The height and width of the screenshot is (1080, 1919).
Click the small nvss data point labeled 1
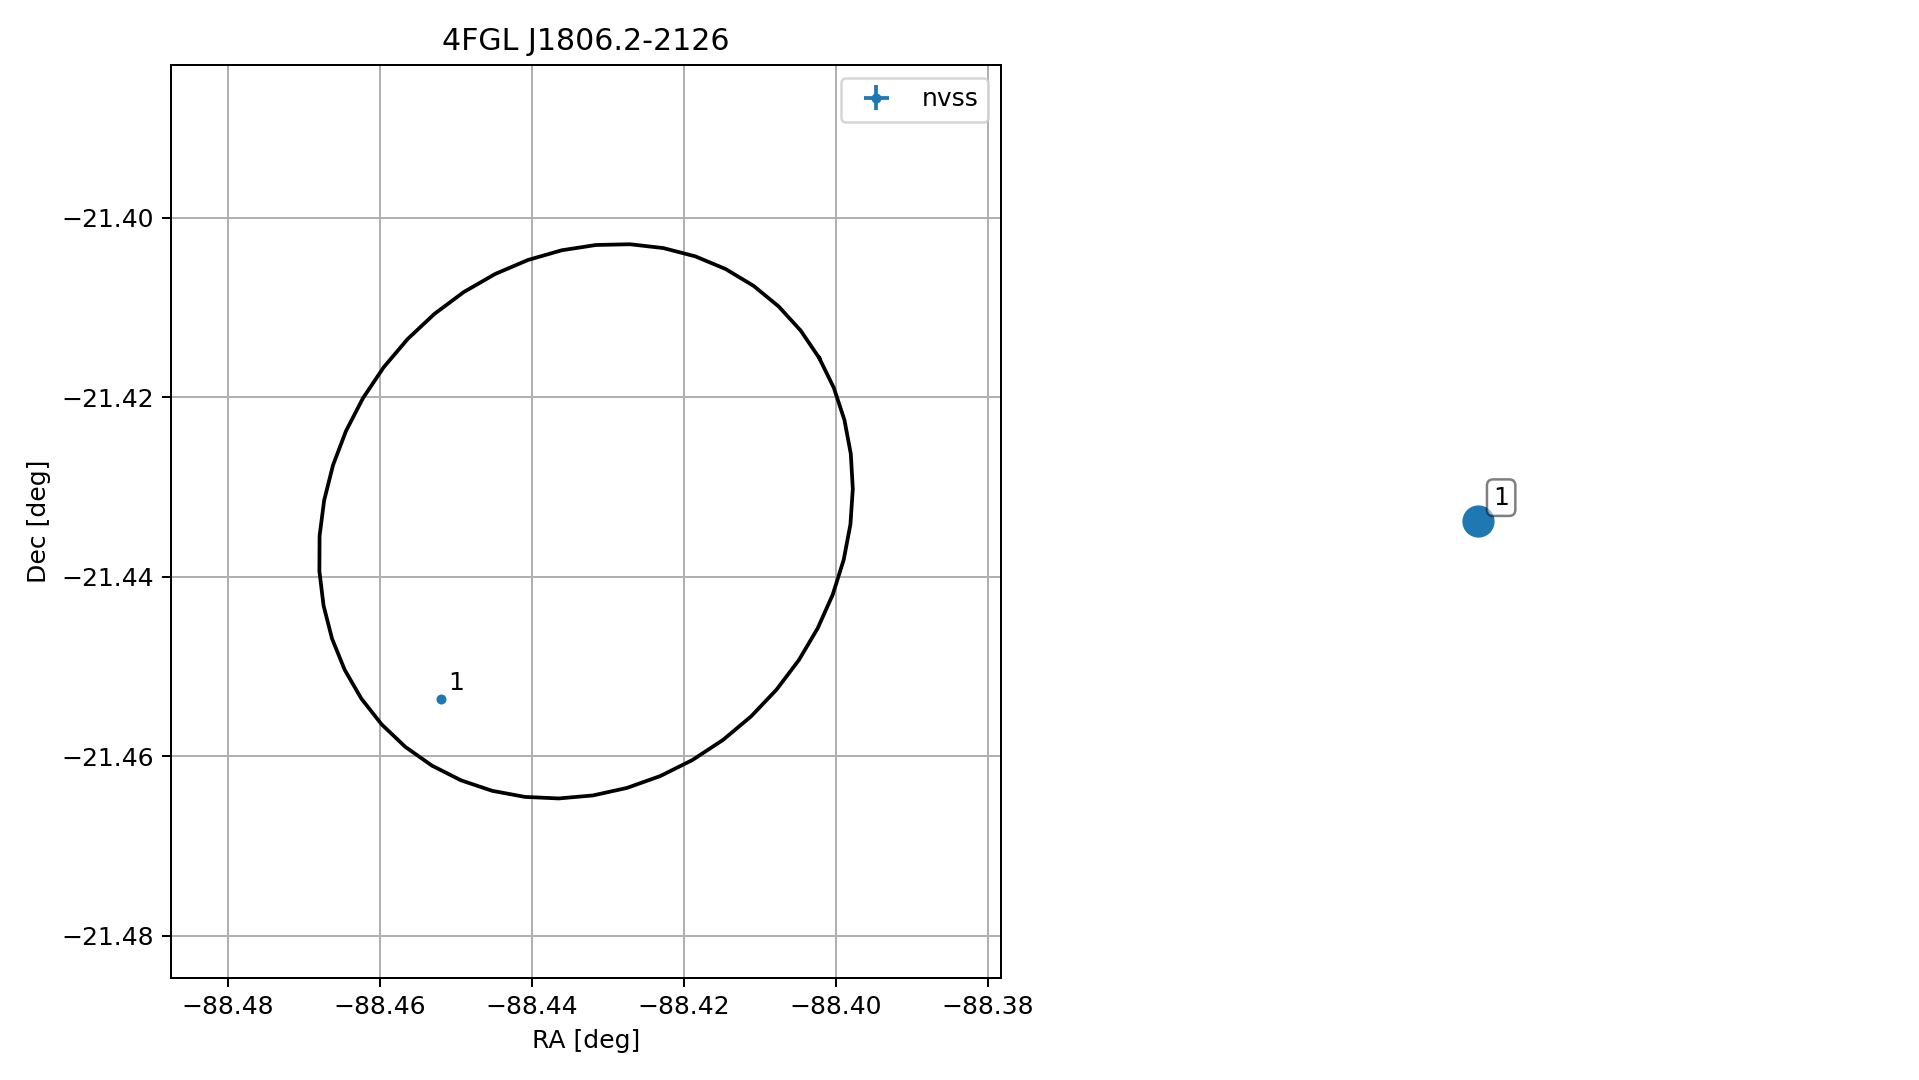point(441,699)
